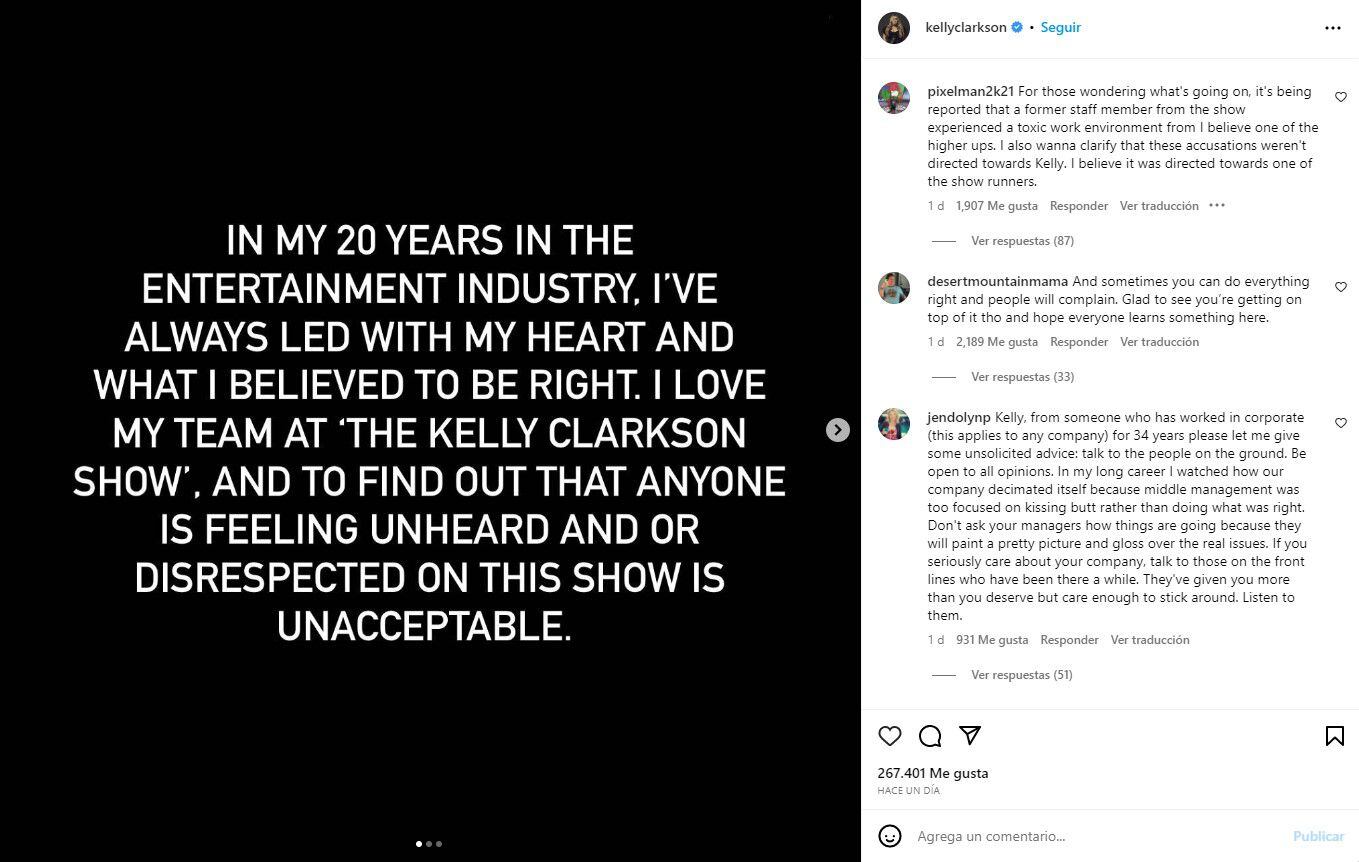Image resolution: width=1359 pixels, height=862 pixels.
Task: Select second carousel dot indicator
Action: pyautogui.click(x=429, y=844)
